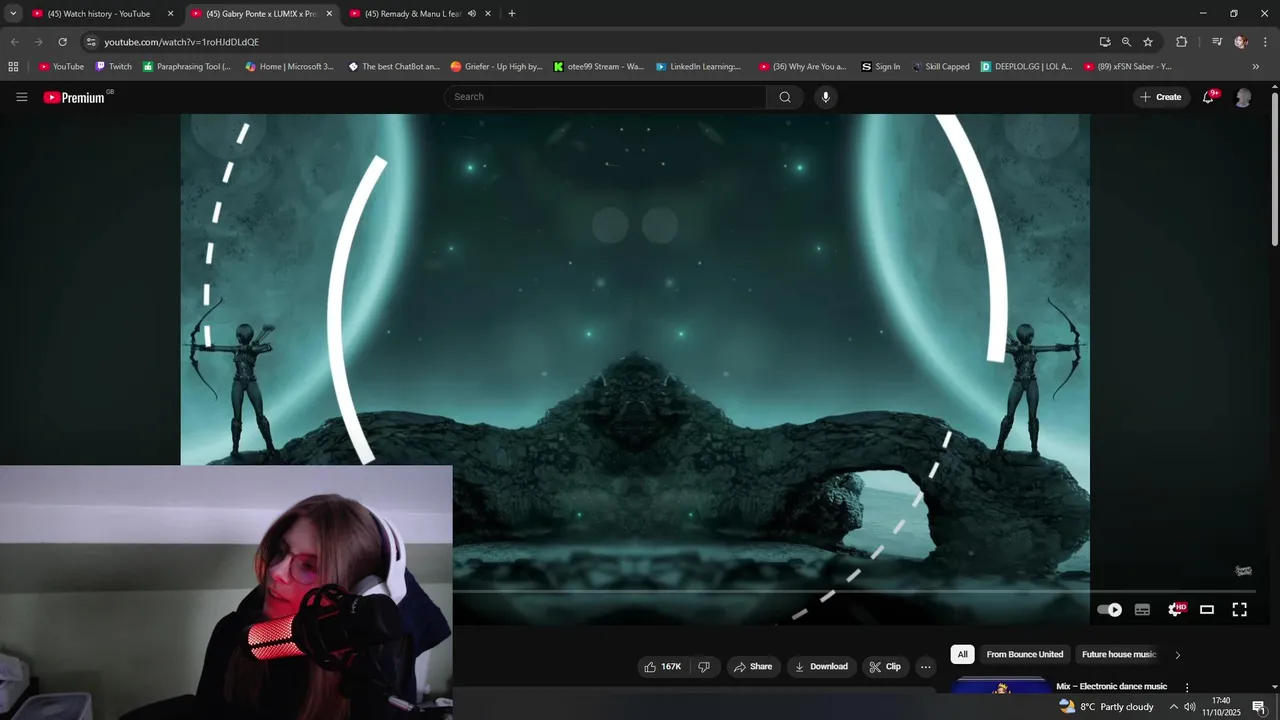1280x720 pixels.
Task: Open Chrome three-dot menu
Action: (x=1265, y=42)
